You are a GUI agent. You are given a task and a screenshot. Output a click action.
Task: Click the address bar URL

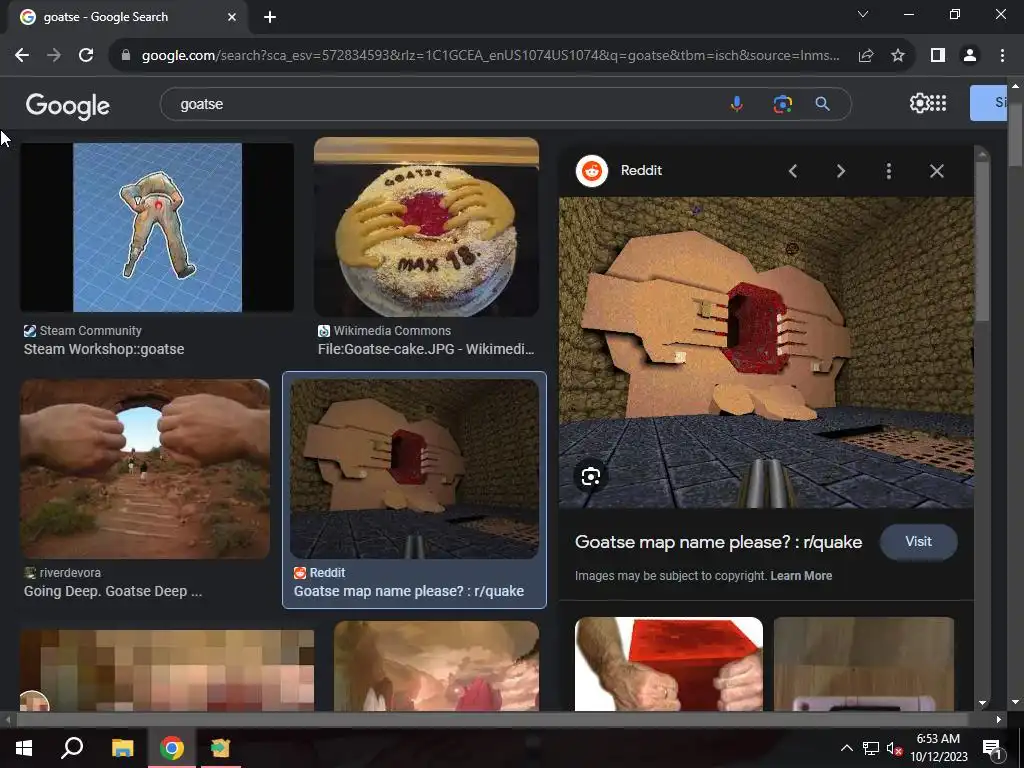pos(490,56)
